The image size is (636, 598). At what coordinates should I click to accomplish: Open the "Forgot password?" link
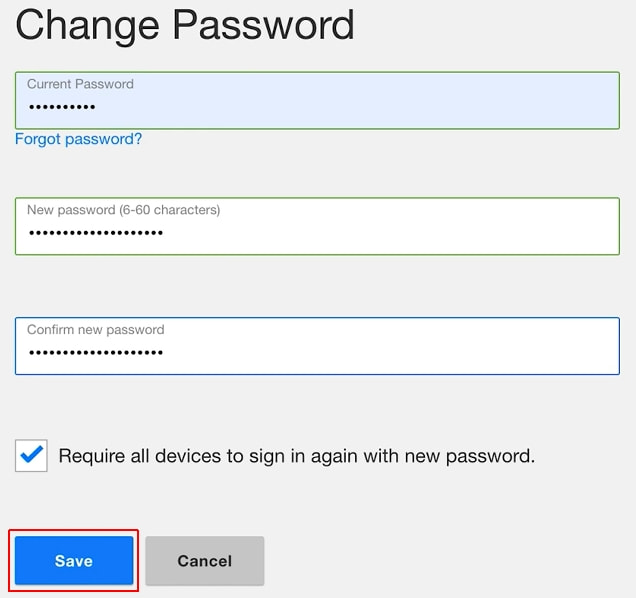coord(78,139)
